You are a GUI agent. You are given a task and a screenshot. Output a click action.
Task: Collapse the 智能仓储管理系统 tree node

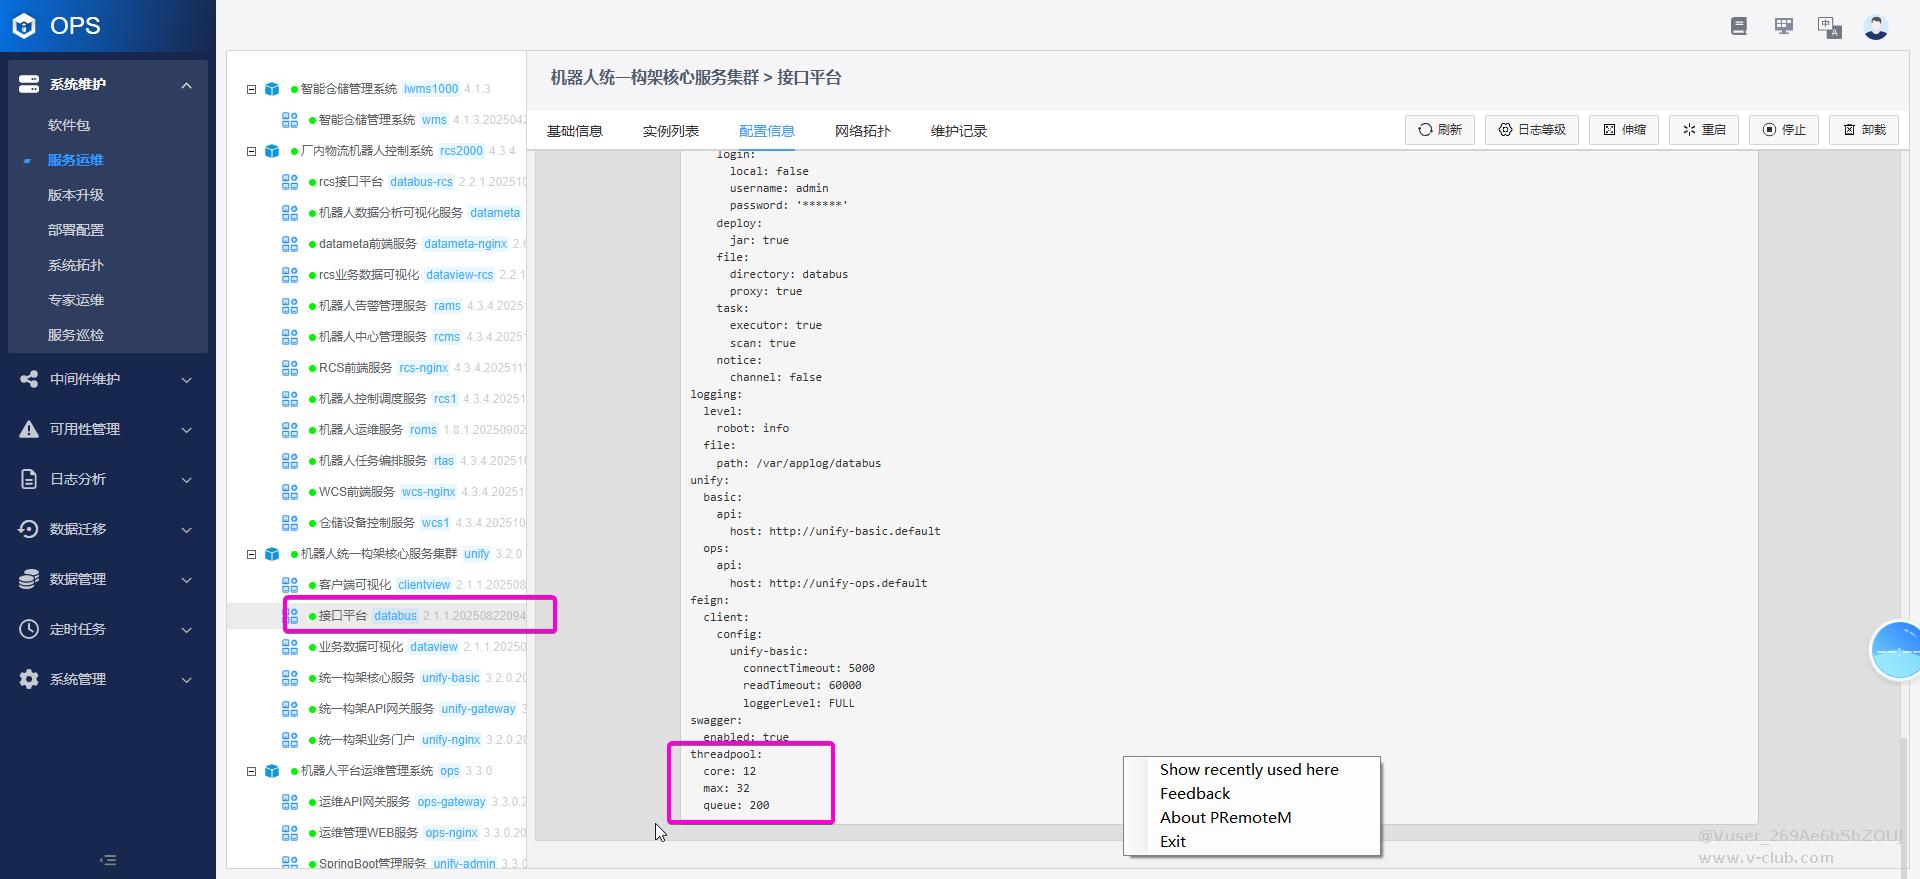[x=252, y=89]
